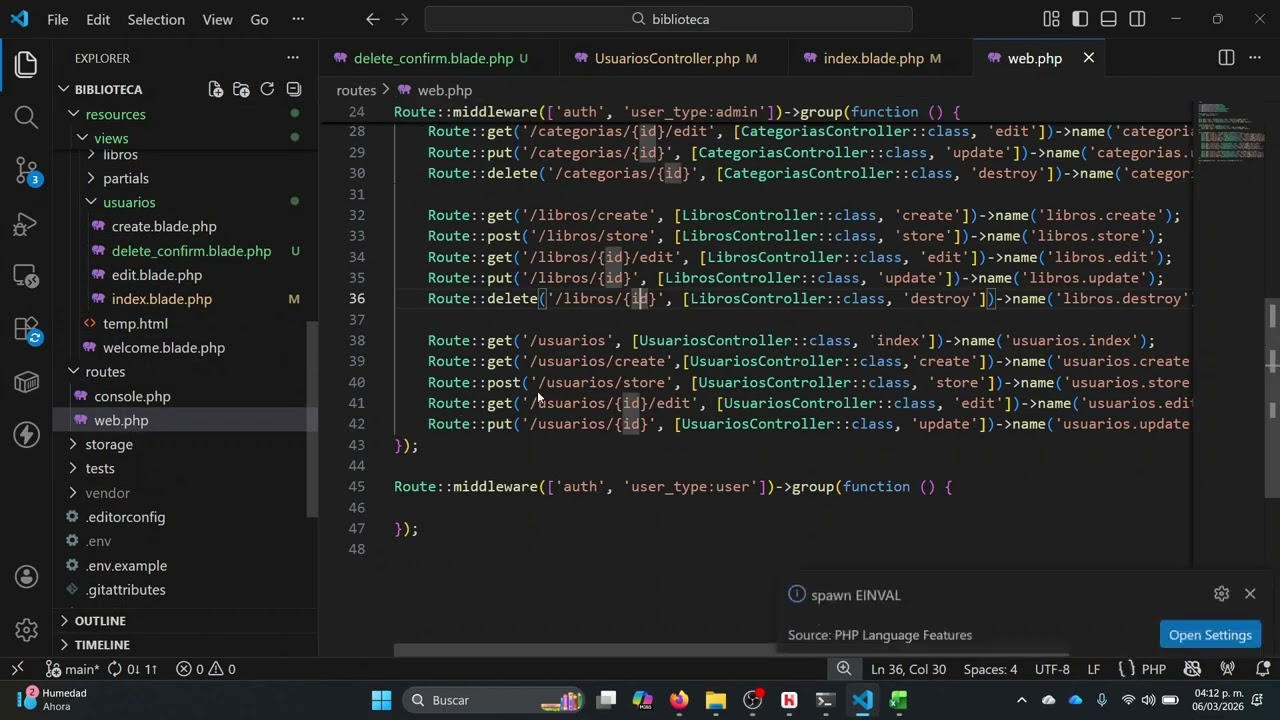Open the Remote Explorer view icon
Image resolution: width=1280 pixels, height=720 pixels.
point(27,277)
